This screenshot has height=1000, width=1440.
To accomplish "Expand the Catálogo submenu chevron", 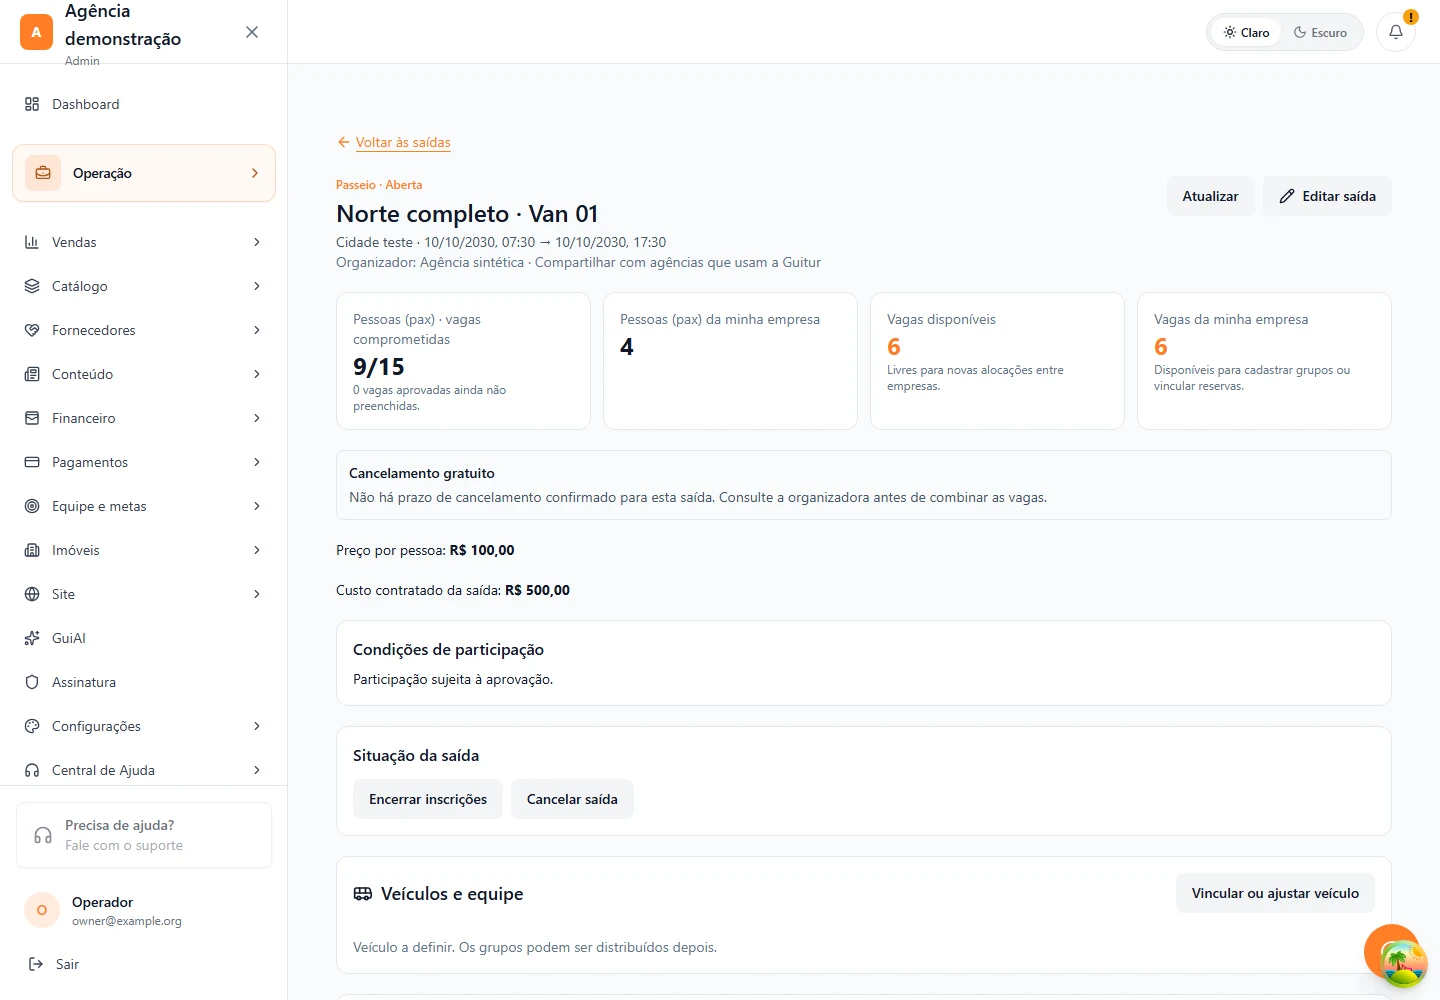I will pos(257,286).
